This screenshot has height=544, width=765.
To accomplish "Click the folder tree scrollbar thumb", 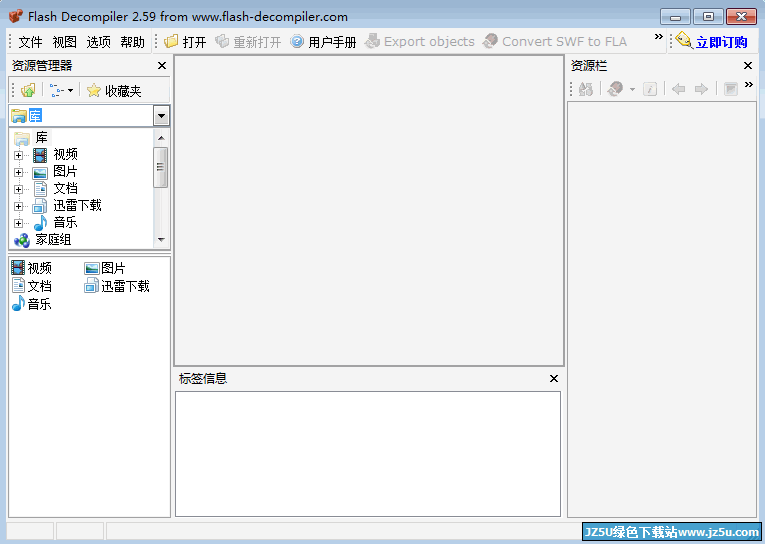I will coord(161,167).
